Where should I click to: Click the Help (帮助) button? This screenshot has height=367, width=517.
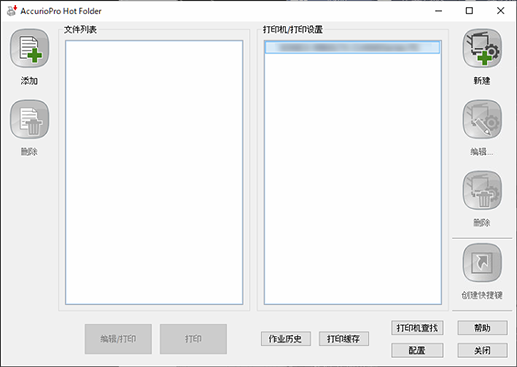coord(482,328)
